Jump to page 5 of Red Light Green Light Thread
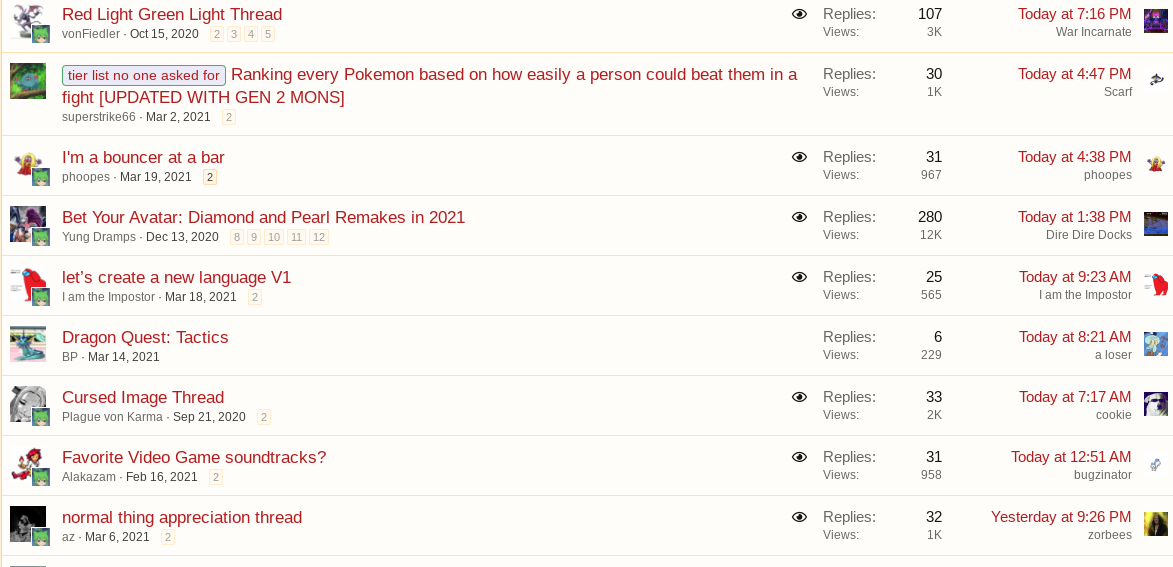Image resolution: width=1173 pixels, height=567 pixels. 268,34
